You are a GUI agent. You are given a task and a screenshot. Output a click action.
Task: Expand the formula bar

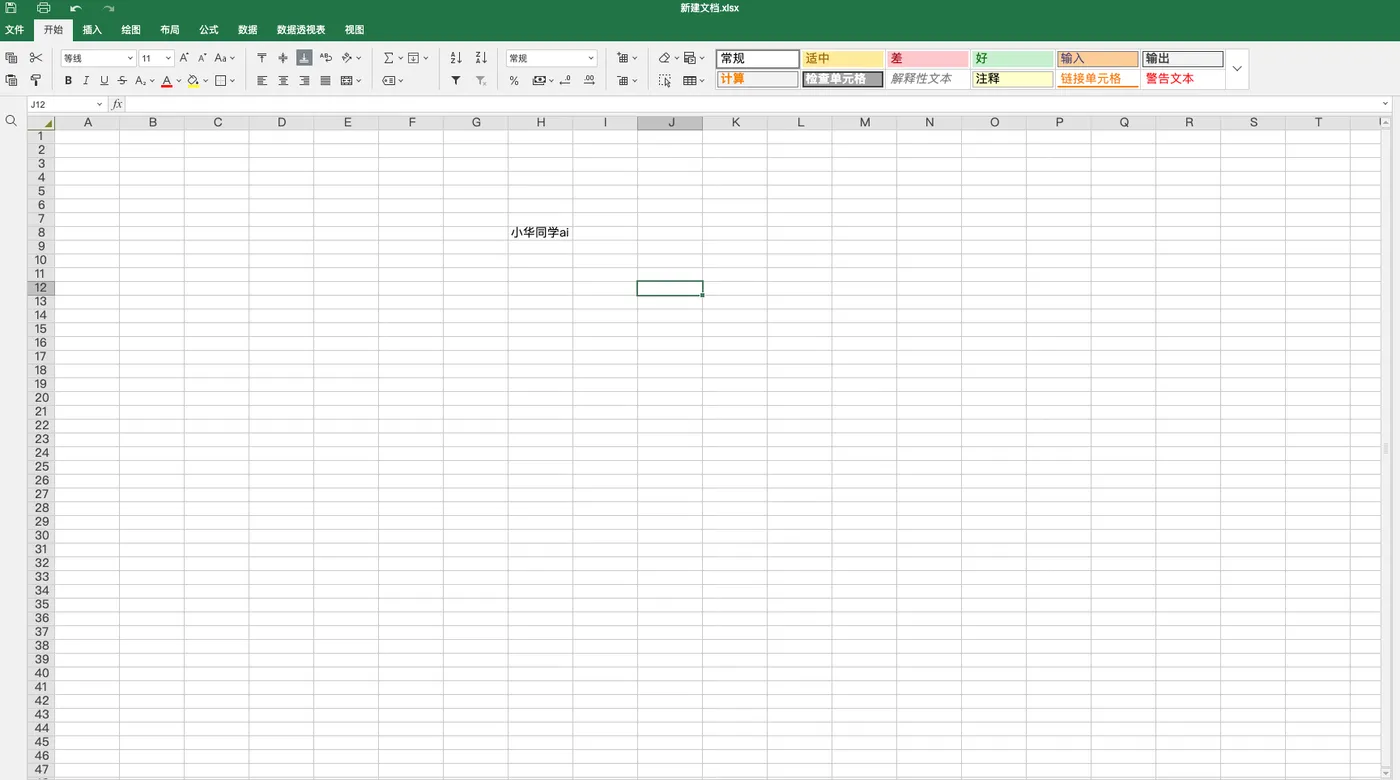[x=1385, y=104]
